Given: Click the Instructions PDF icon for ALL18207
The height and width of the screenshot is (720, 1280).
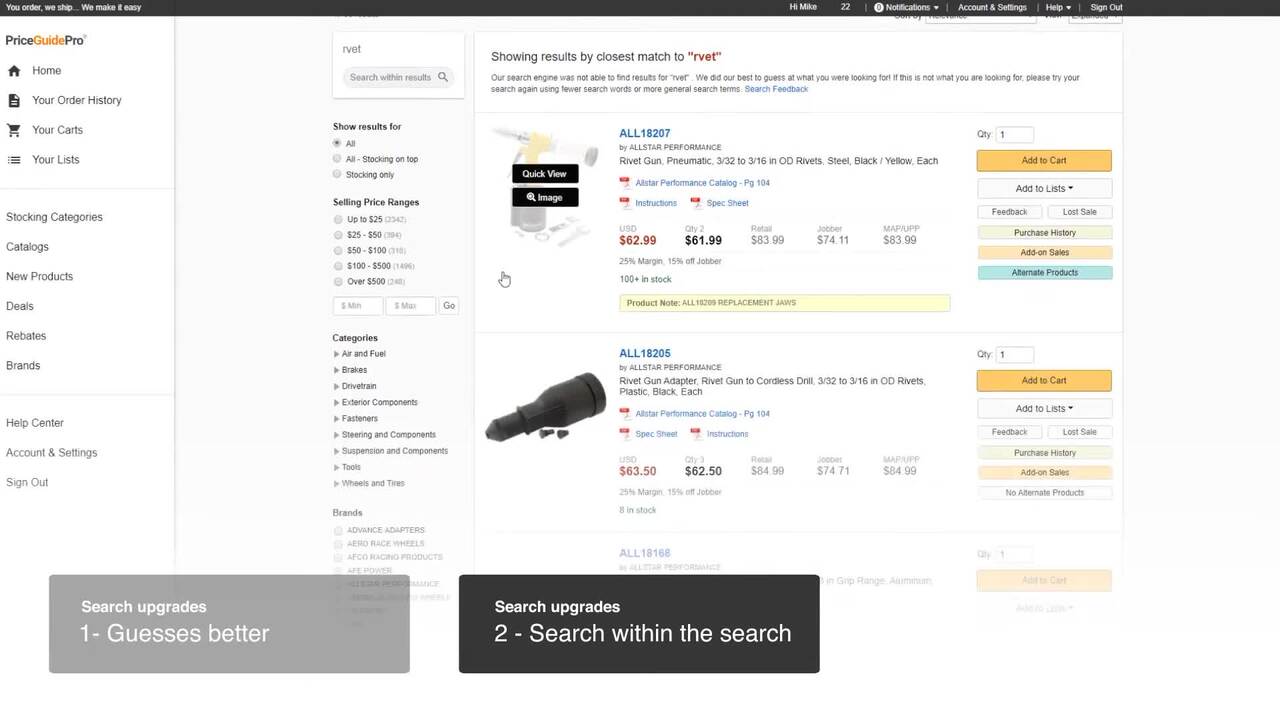Looking at the screenshot, I should click(625, 203).
